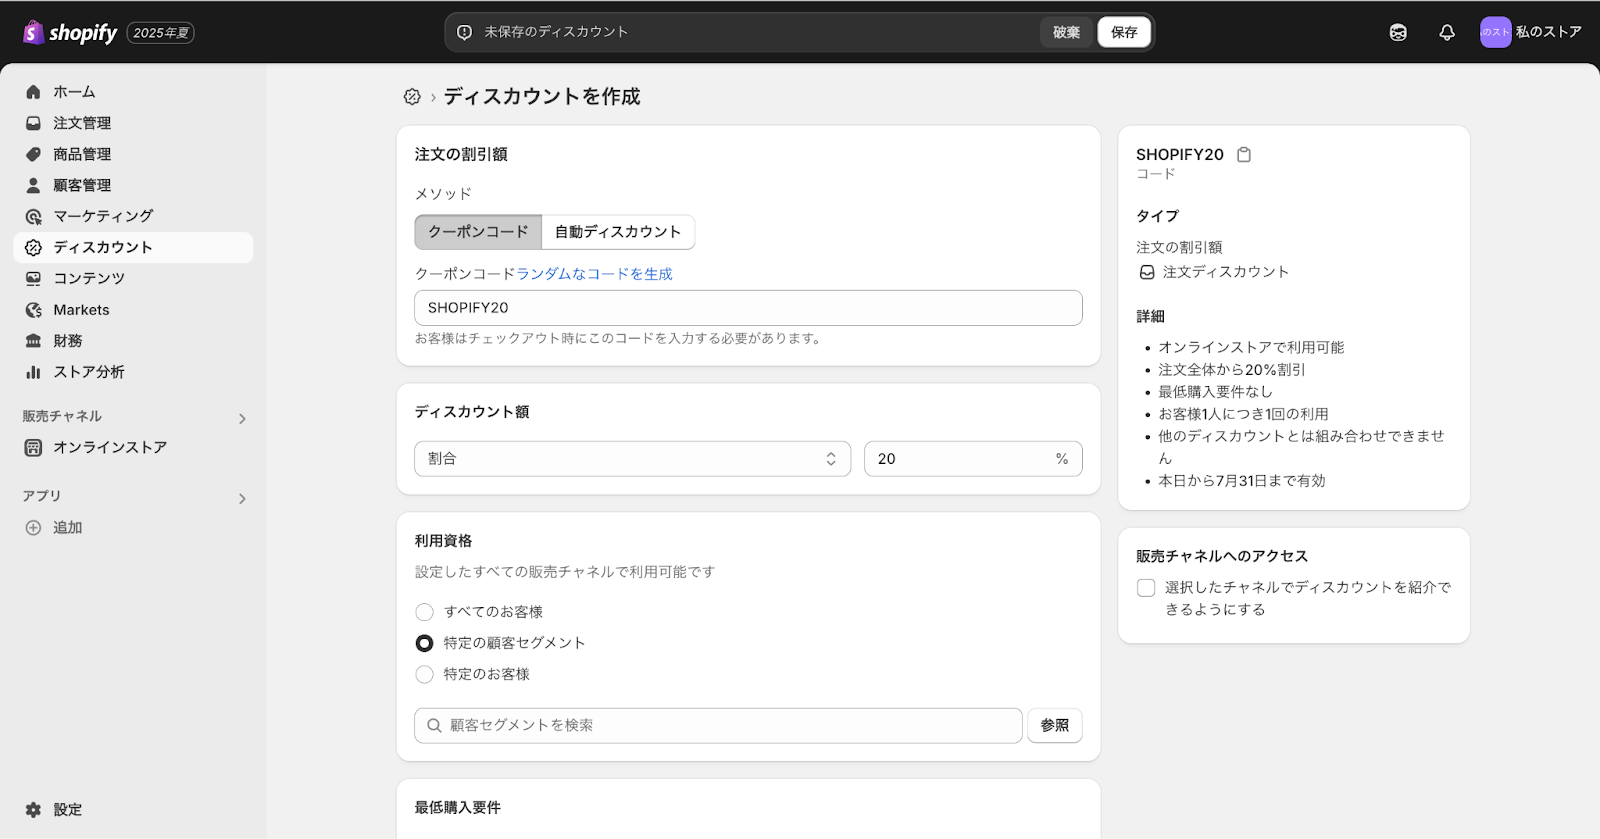Open Markets in the sidebar
Image resolution: width=1600 pixels, height=839 pixels.
coord(133,310)
